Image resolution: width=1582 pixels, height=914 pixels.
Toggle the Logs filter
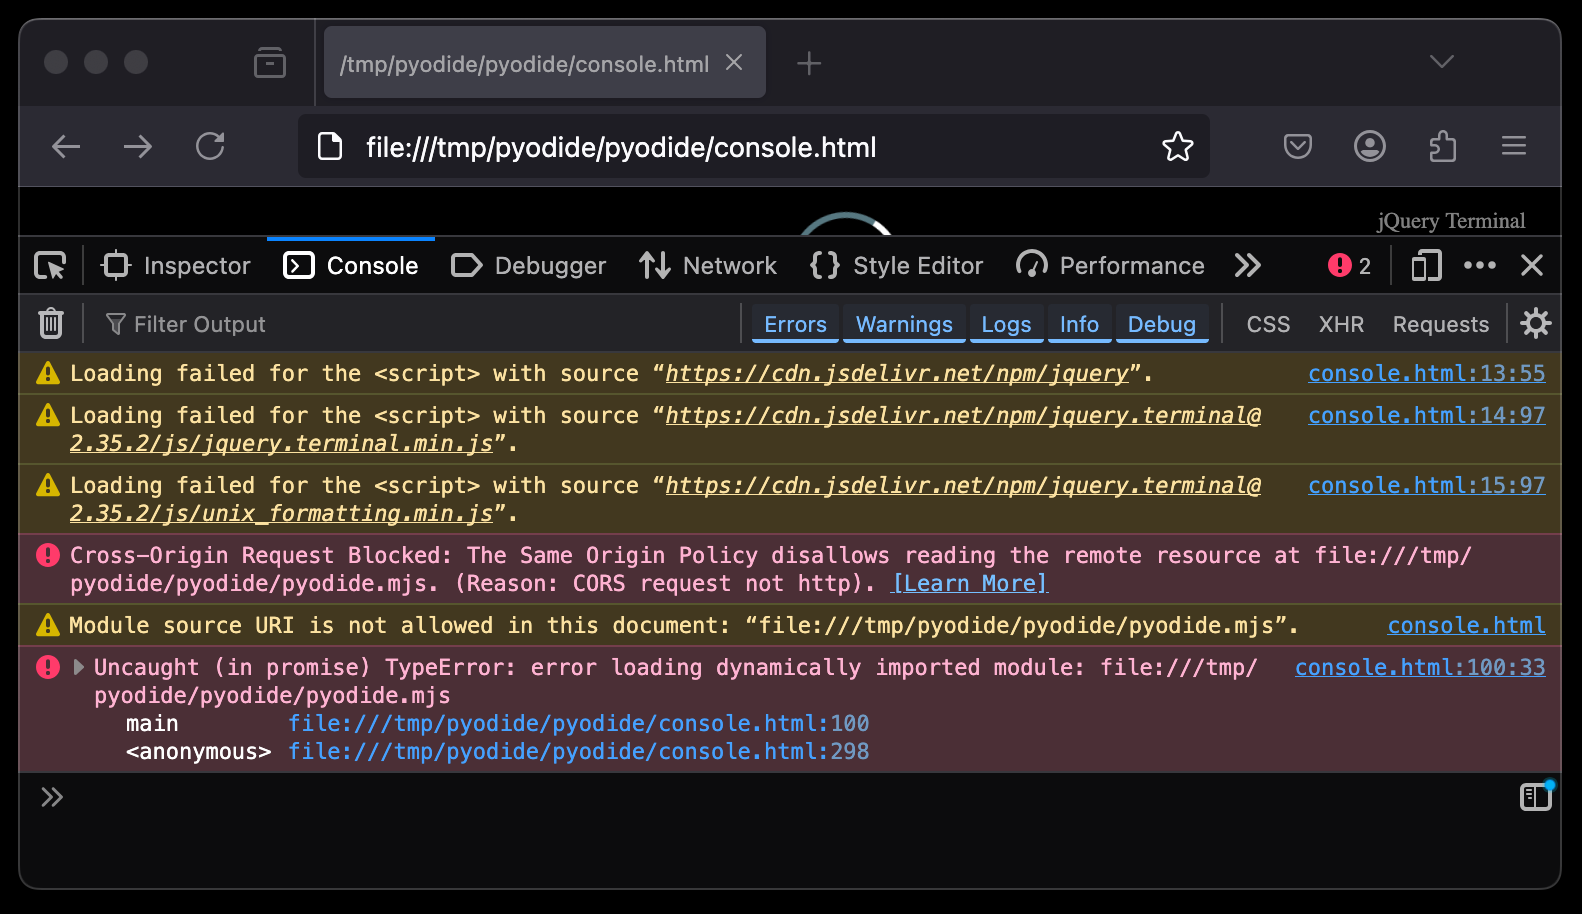pyautogui.click(x=1006, y=324)
